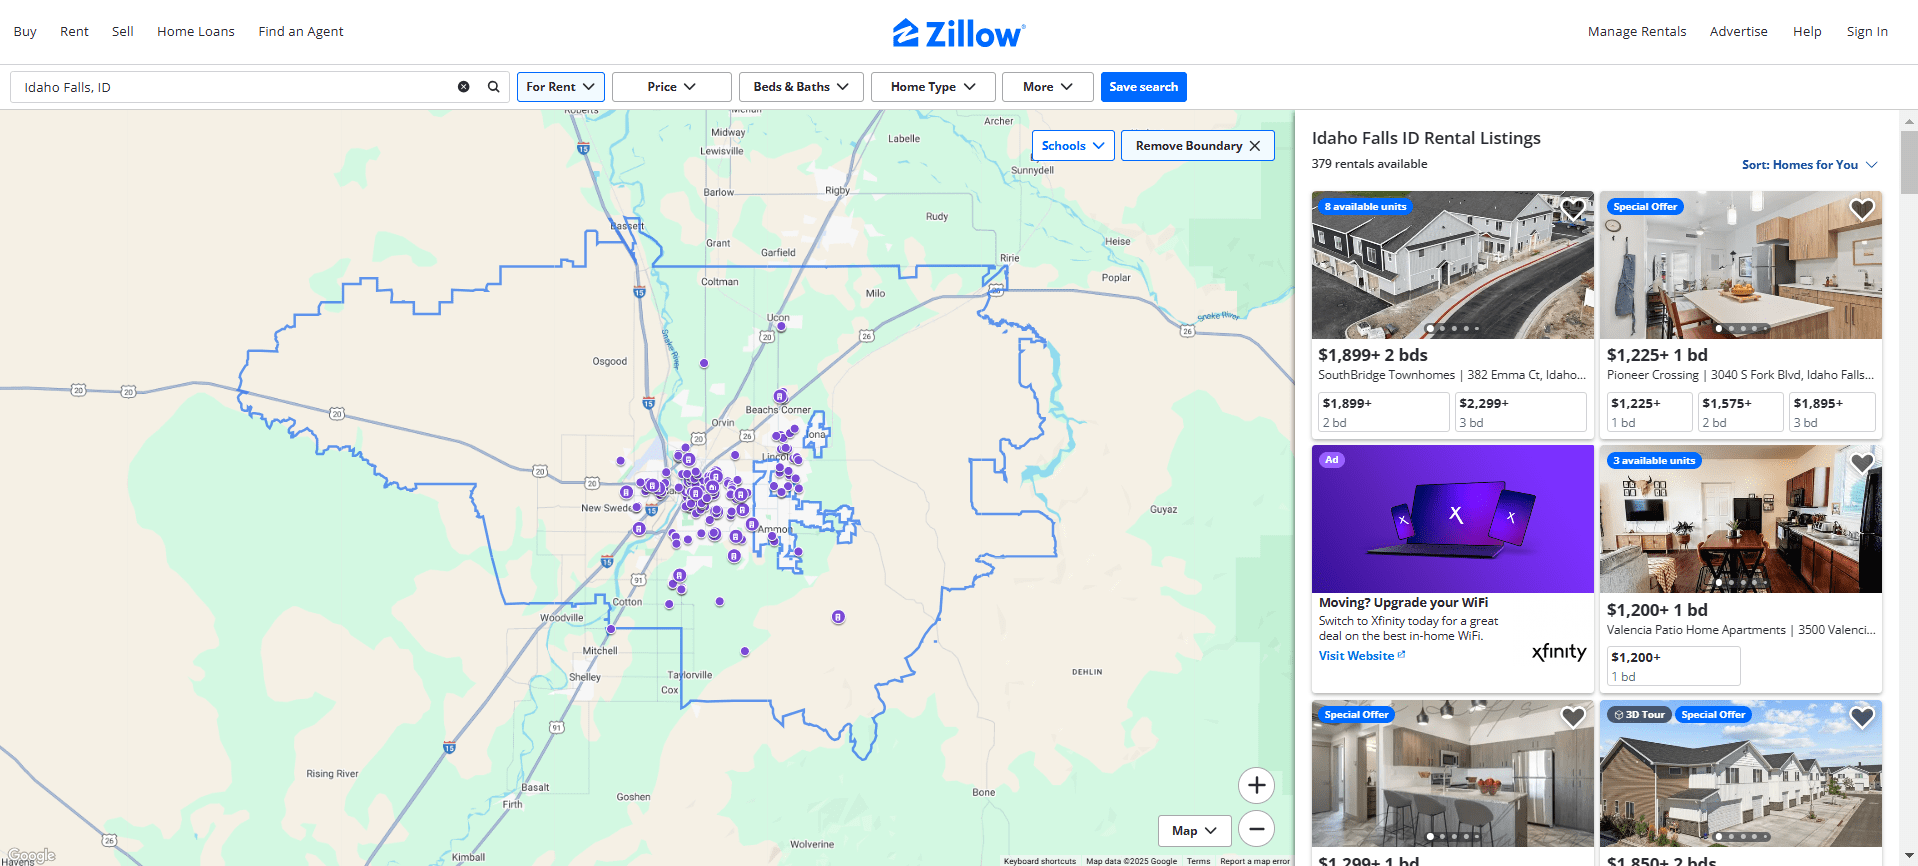
Task: Select the $1,200+ 1 bd unit option
Action: 1673,666
